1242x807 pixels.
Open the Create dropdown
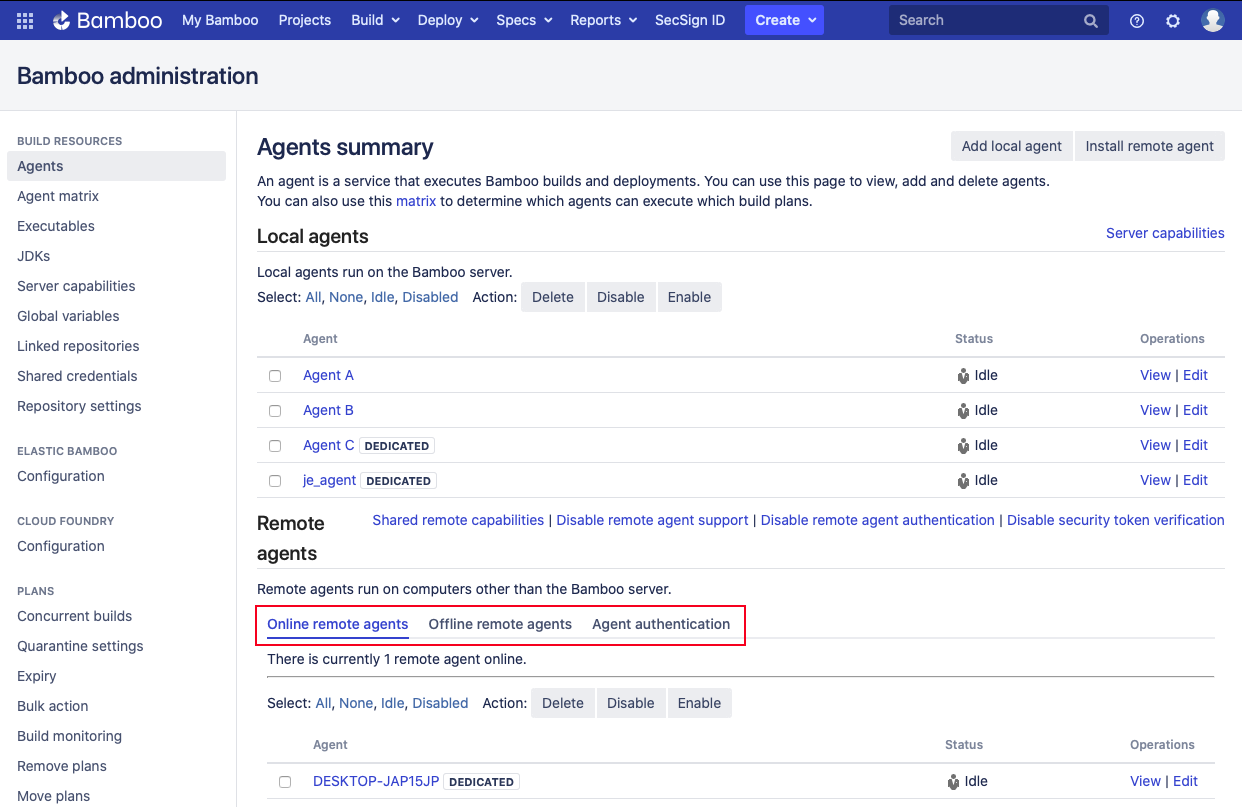tap(784, 19)
